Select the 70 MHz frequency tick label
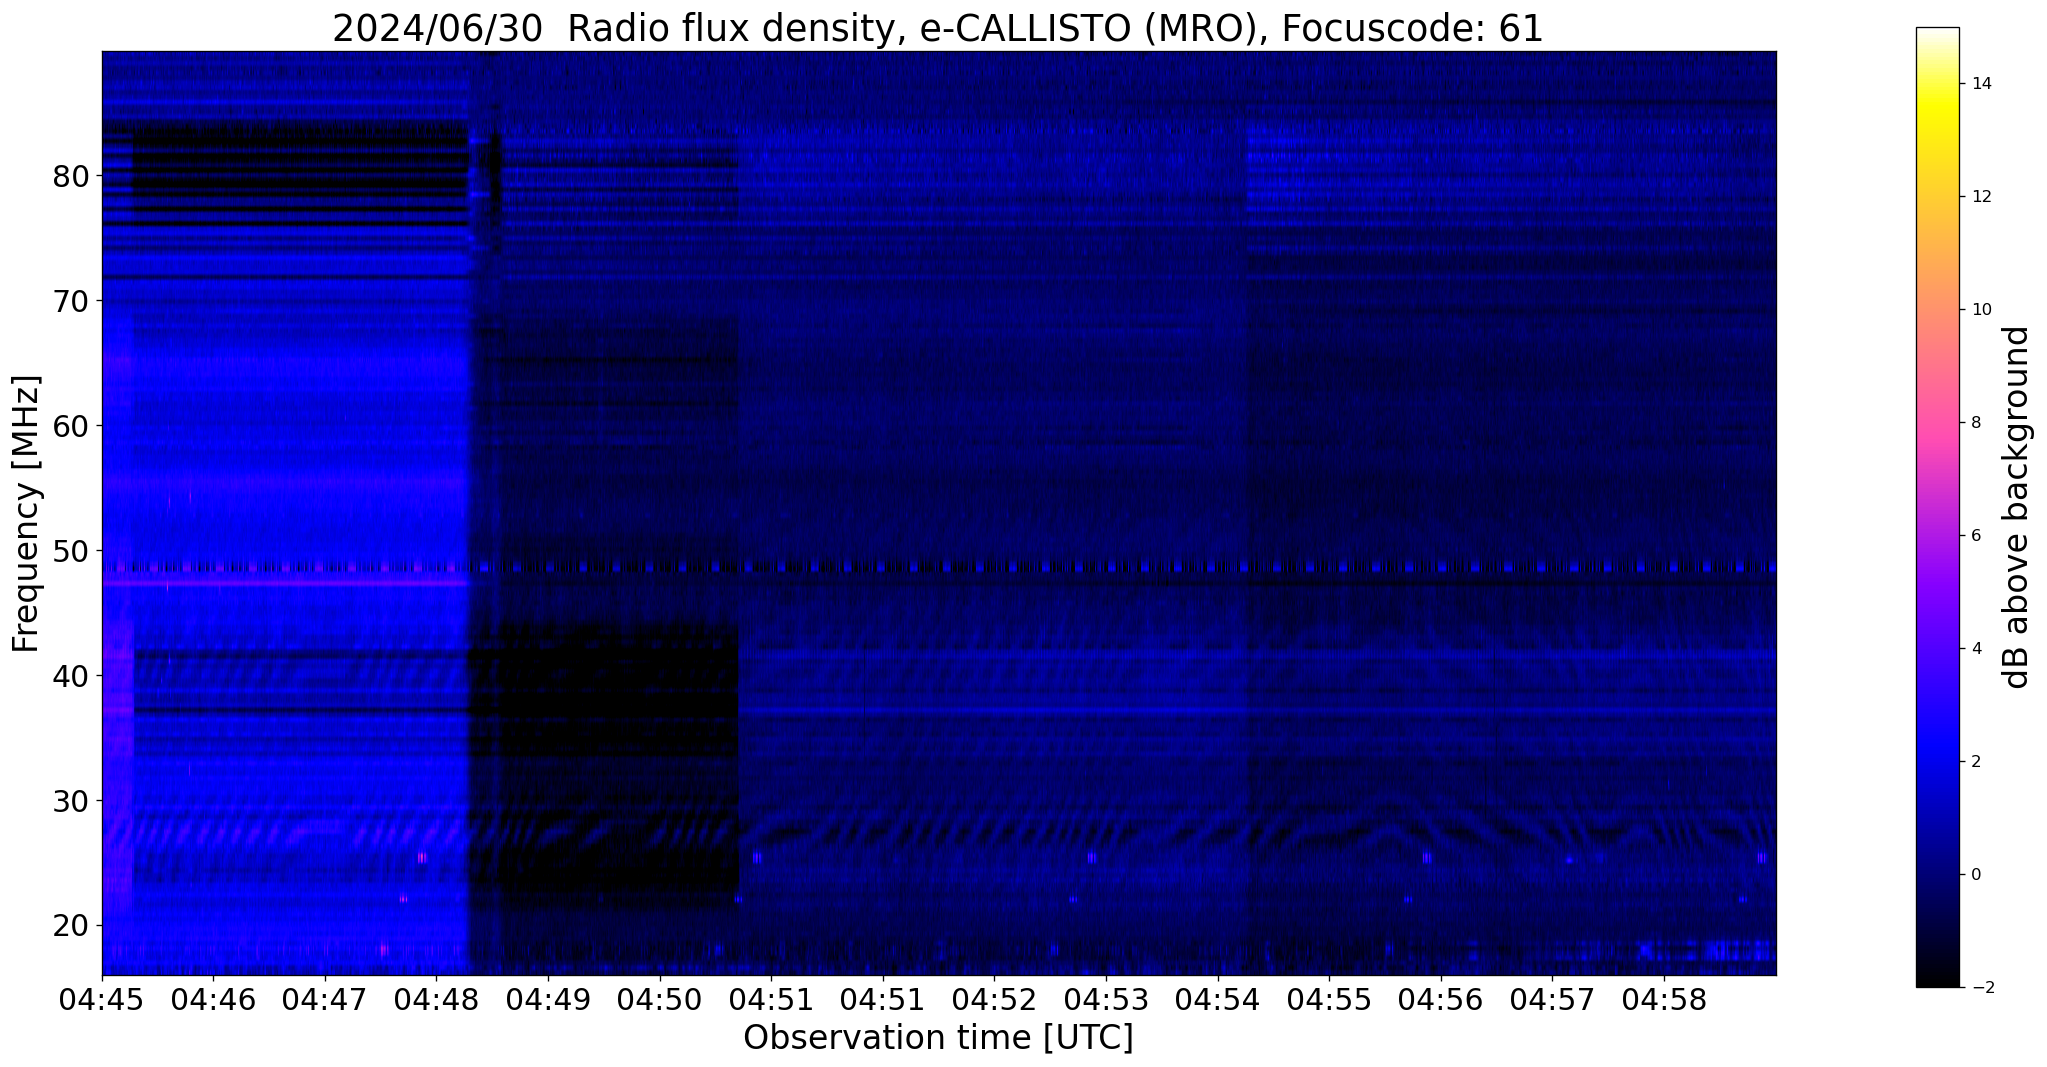The height and width of the screenshot is (1067, 2047). point(71,301)
